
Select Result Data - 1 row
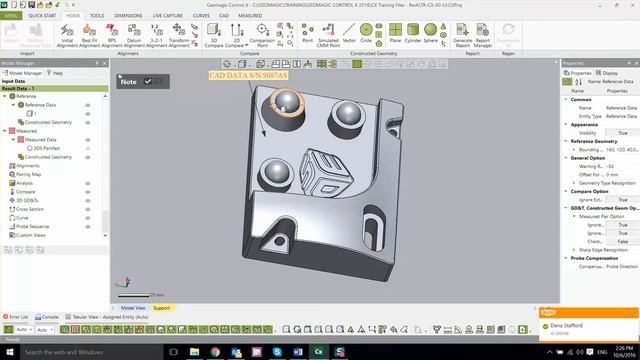pos(54,89)
